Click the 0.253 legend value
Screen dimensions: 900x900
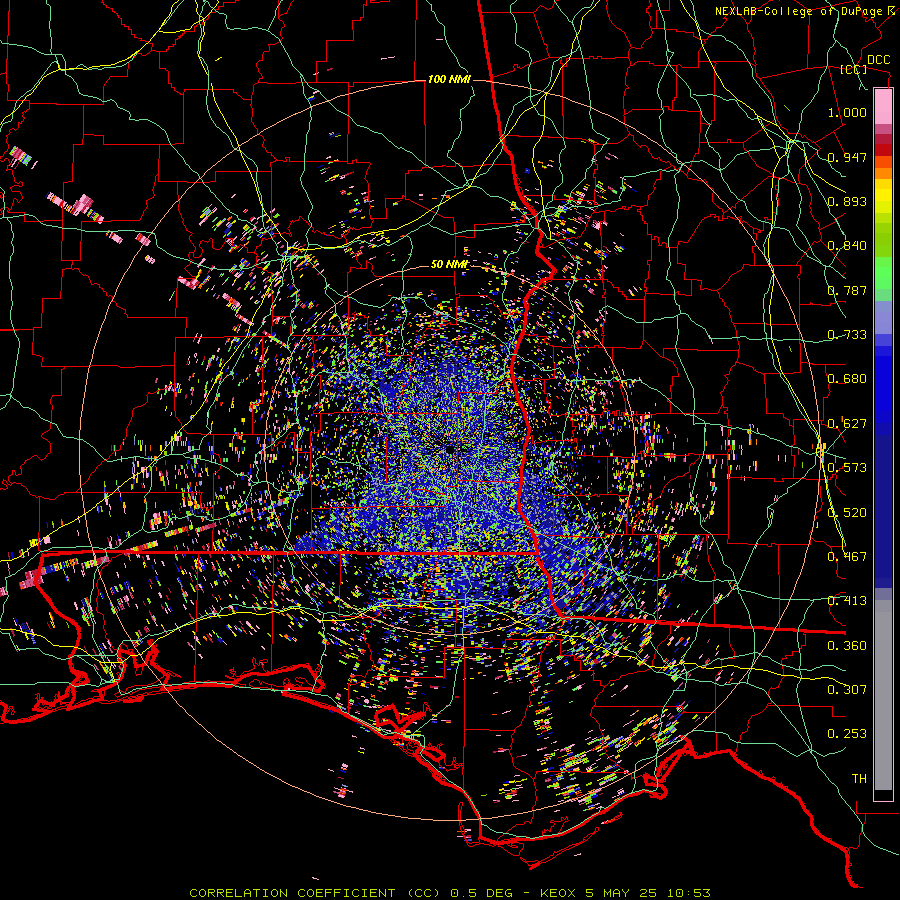click(x=847, y=734)
